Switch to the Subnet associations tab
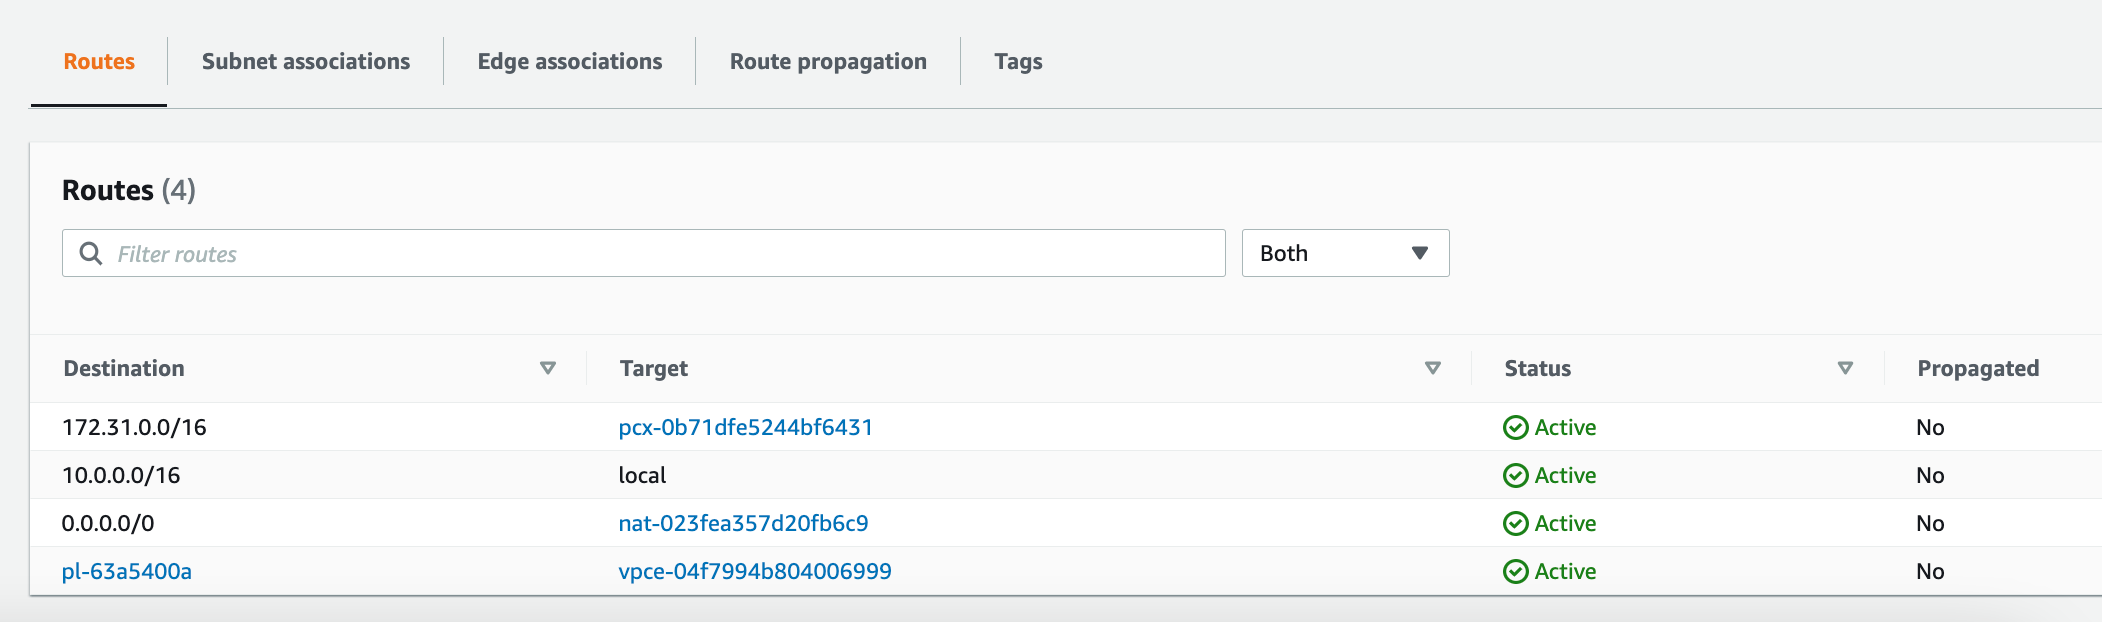This screenshot has height=622, width=2102. click(306, 62)
